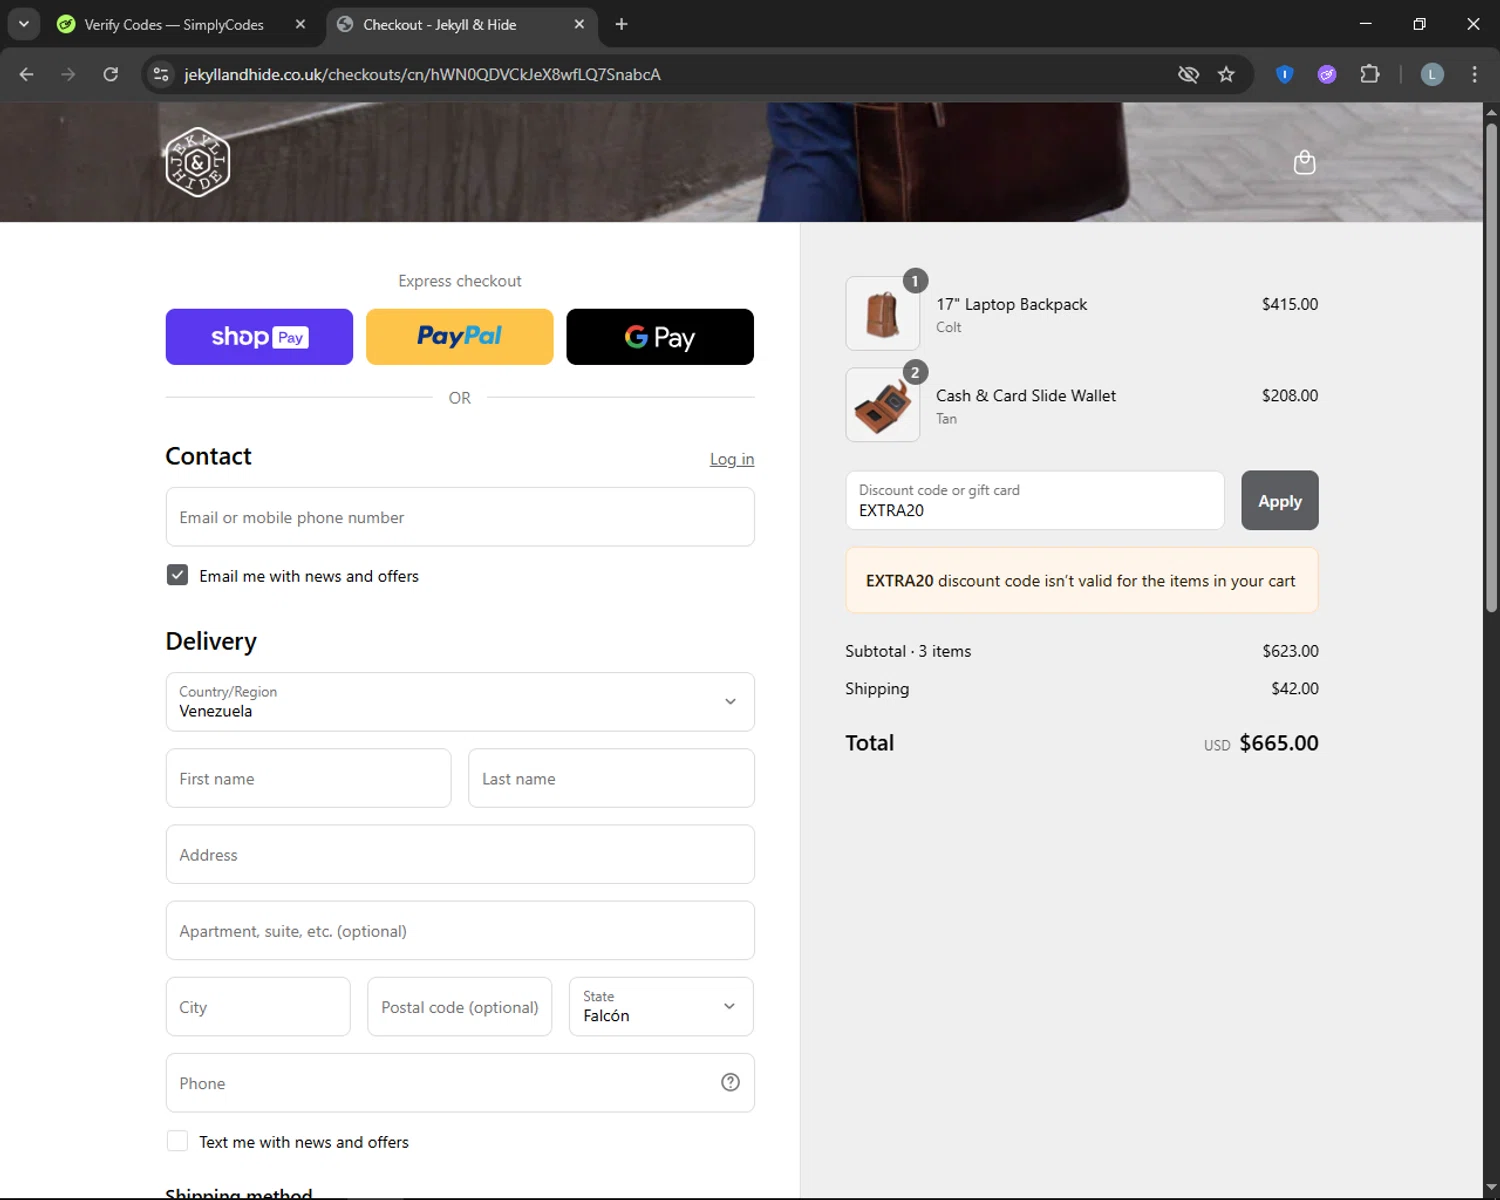Apply the EXTRA20 discount code

[x=1280, y=500]
